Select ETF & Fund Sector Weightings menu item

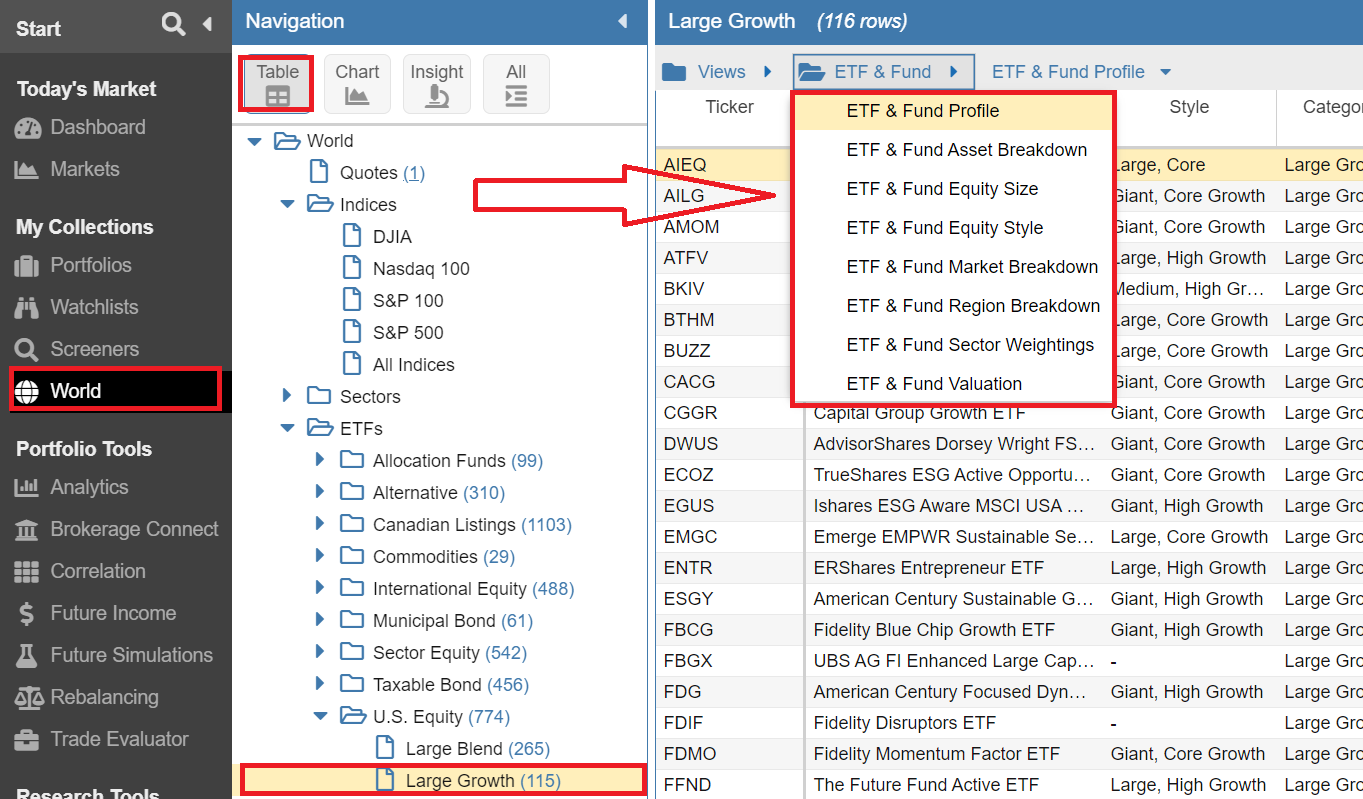(x=970, y=345)
